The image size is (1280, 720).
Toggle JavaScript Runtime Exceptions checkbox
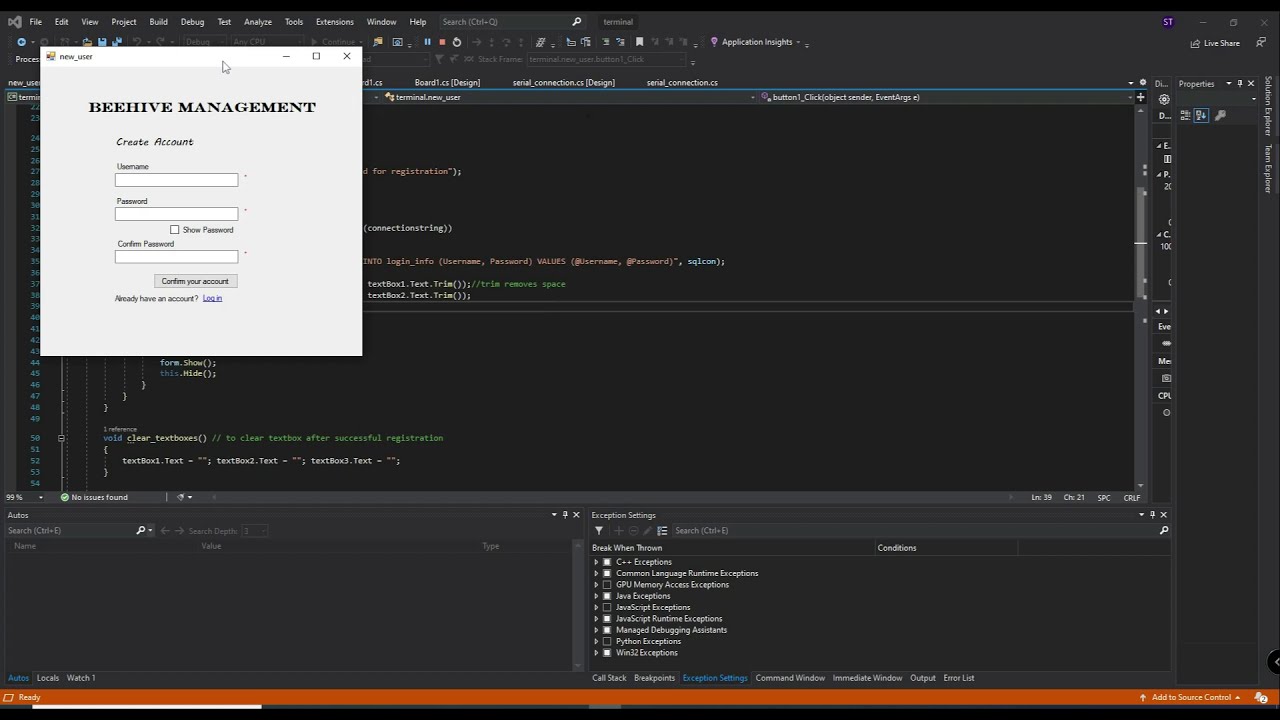607,619
